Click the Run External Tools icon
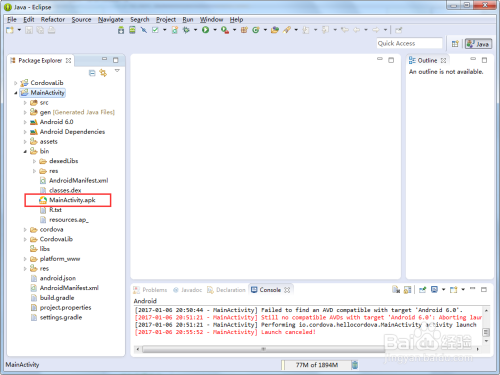Viewport: 500px width, 375px height. pos(225,30)
